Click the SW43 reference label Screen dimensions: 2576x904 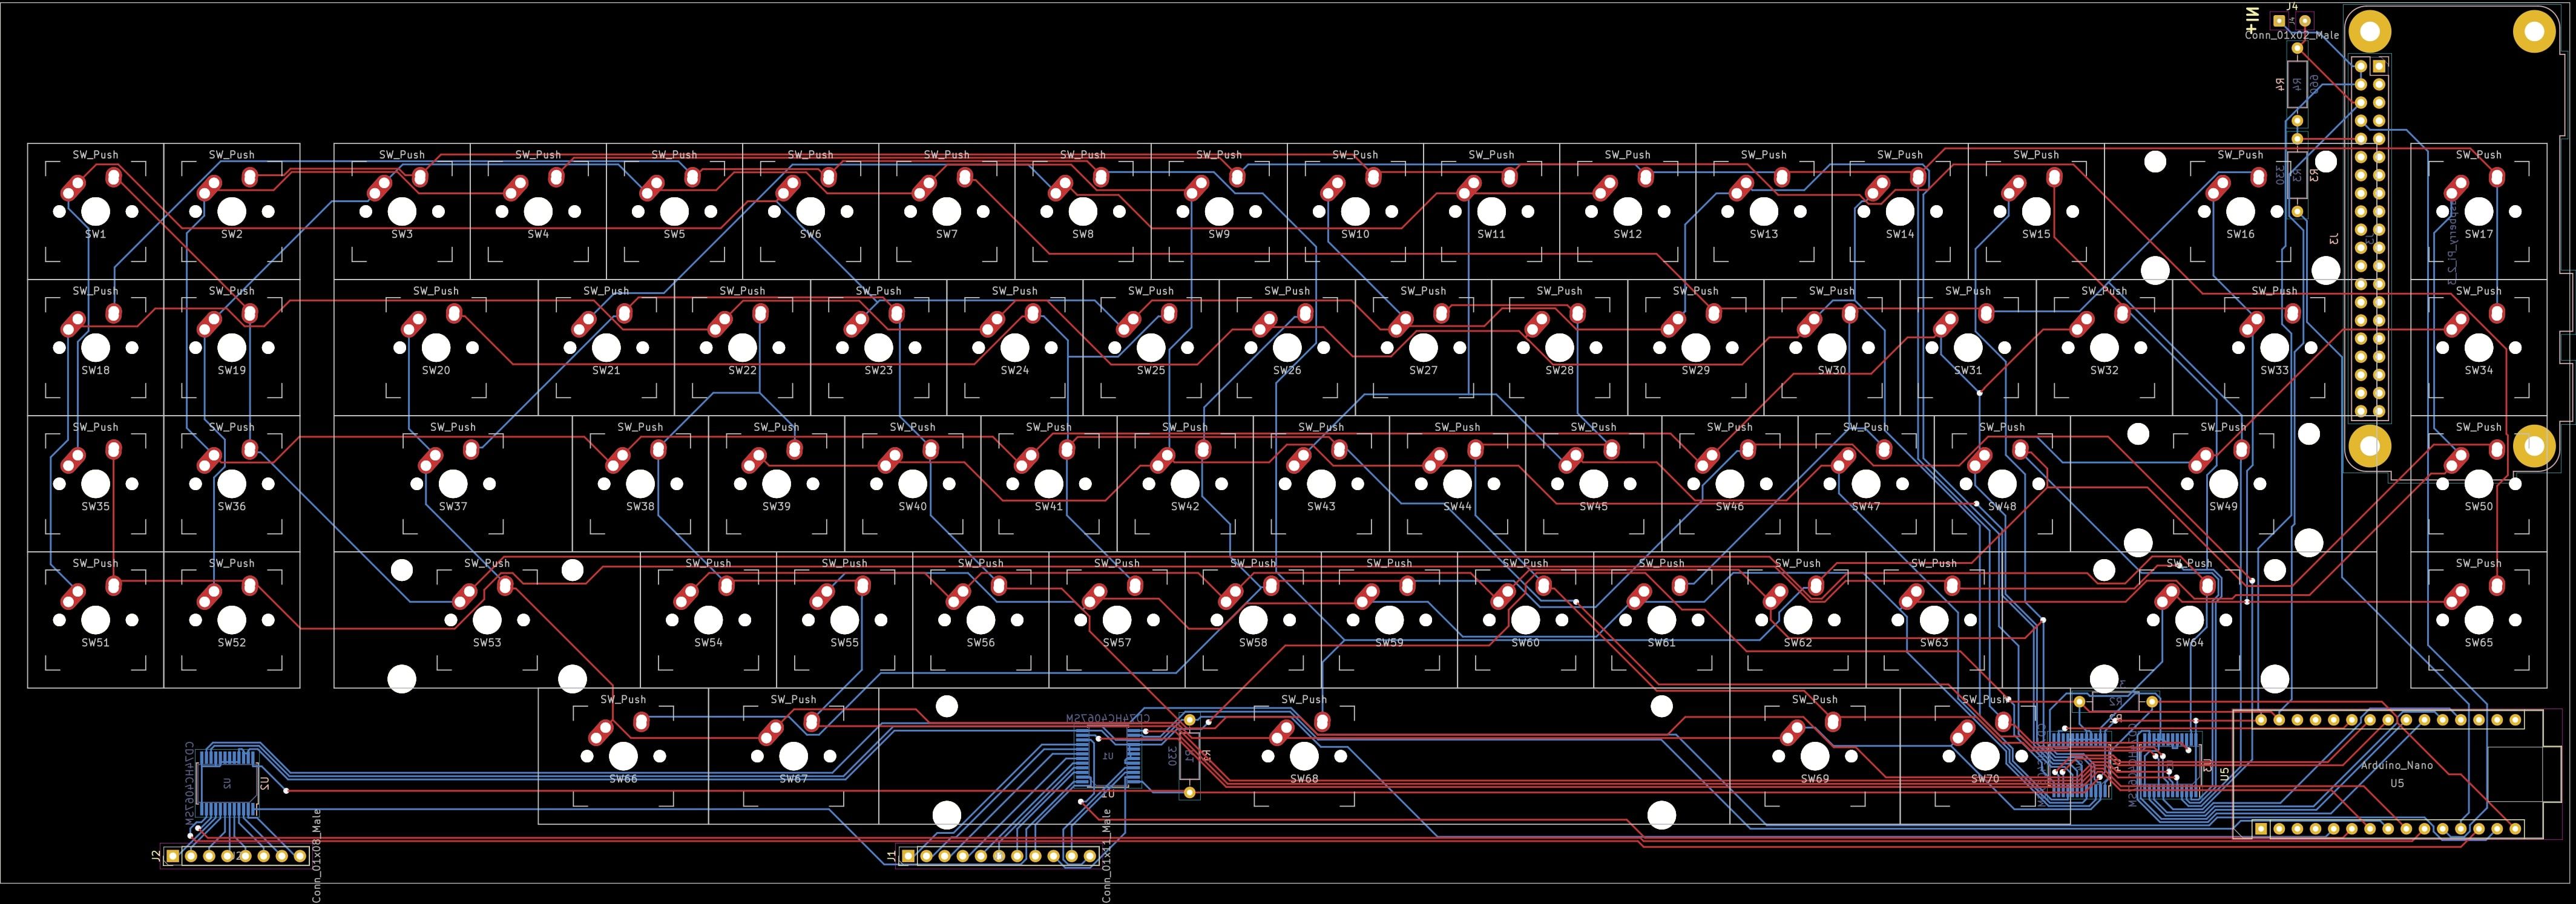[1321, 506]
